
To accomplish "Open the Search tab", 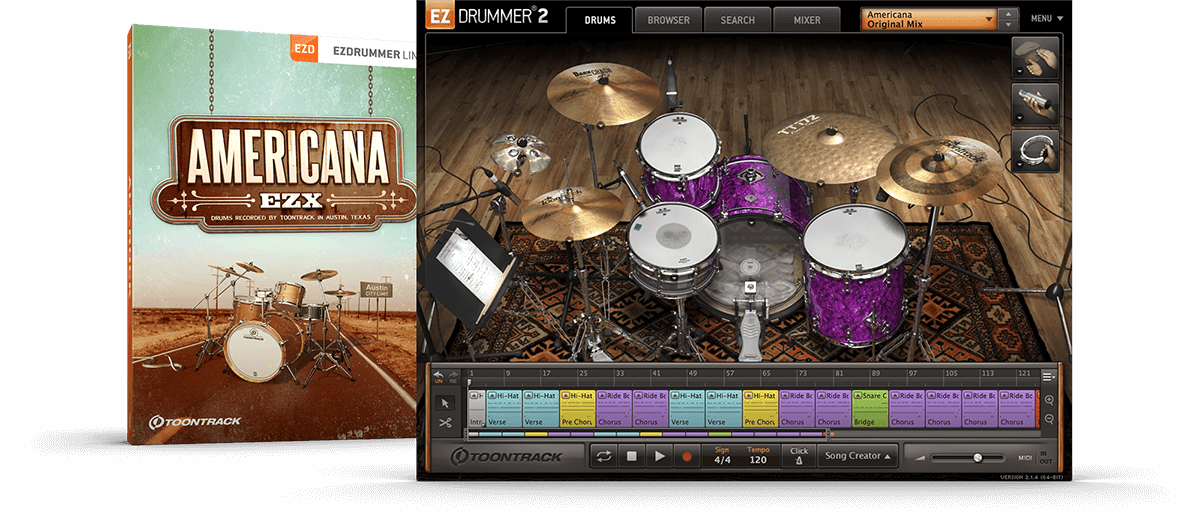I will click(x=738, y=20).
